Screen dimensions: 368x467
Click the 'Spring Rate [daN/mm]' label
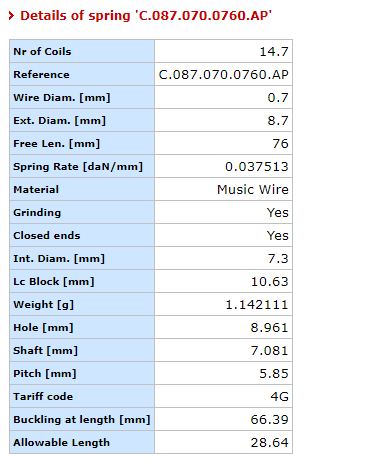(78, 167)
